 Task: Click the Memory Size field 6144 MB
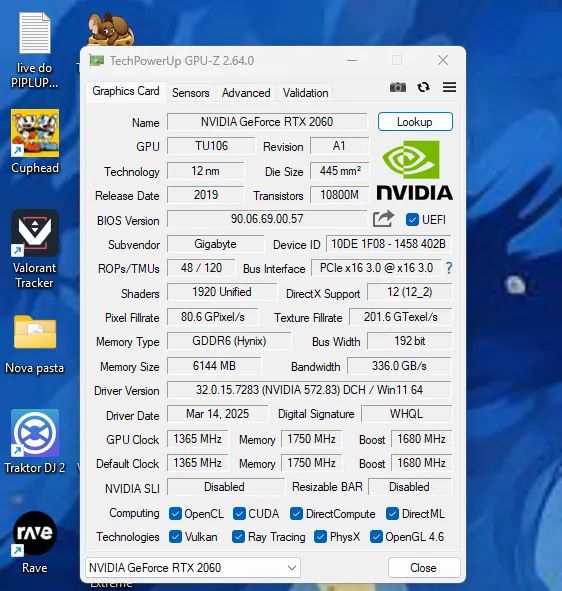214,366
